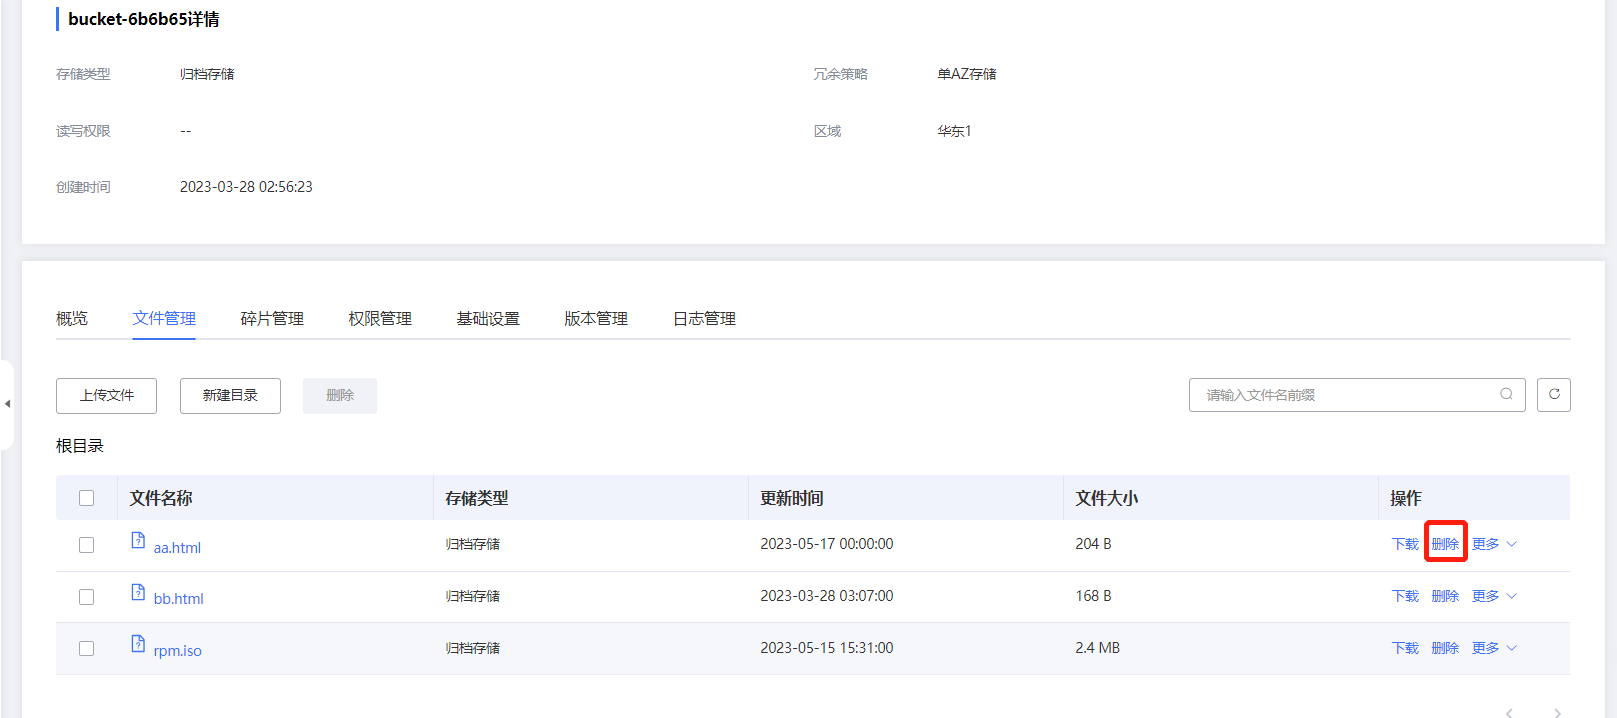Check the select-all checkbox in the table header
The image size is (1617, 718).
pyautogui.click(x=87, y=498)
